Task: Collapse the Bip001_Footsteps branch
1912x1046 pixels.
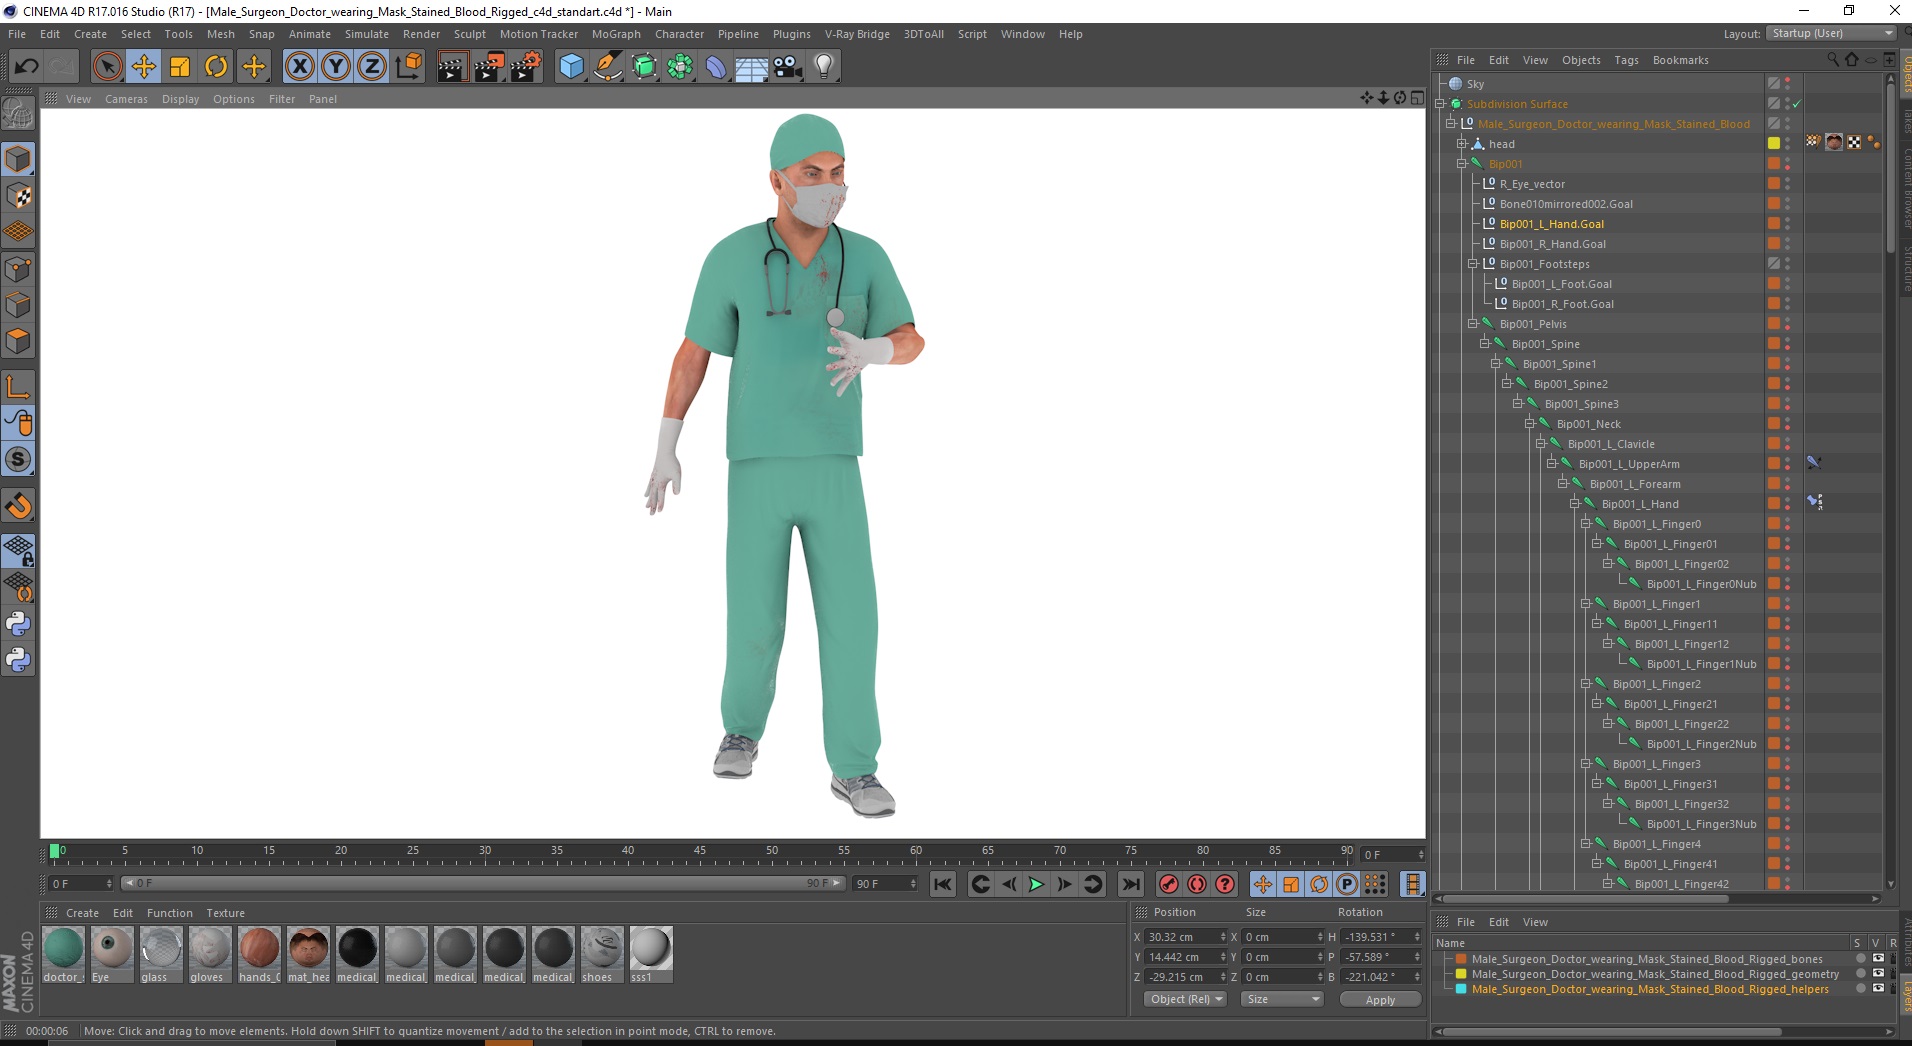Action: [x=1473, y=264]
